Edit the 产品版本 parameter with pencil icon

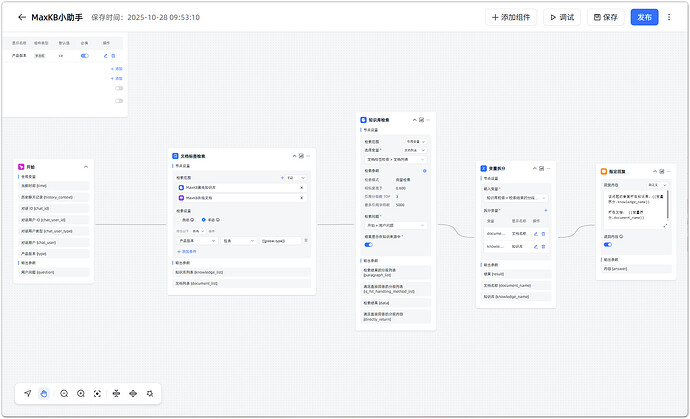click(x=108, y=56)
